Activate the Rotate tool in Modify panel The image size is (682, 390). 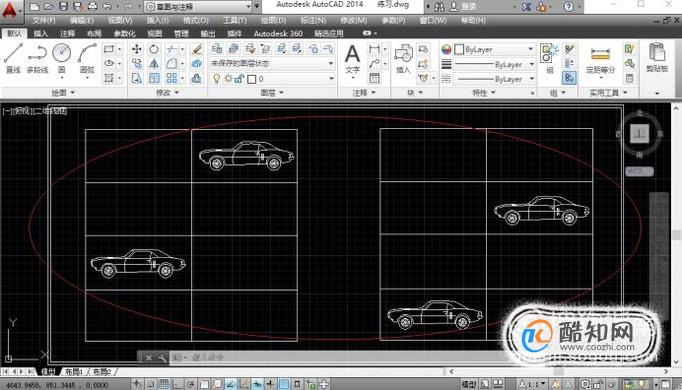[154, 49]
